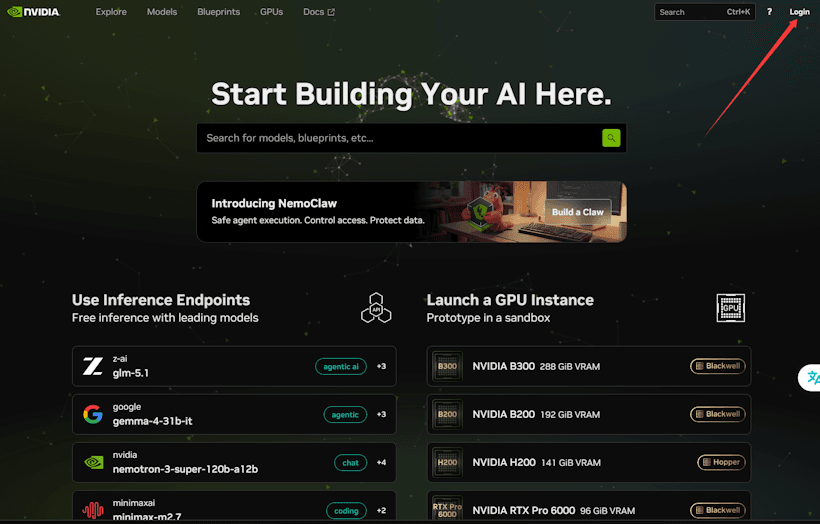Select NVIDIA B200 192 GiB VRAM
820x524 pixels.
tap(589, 414)
